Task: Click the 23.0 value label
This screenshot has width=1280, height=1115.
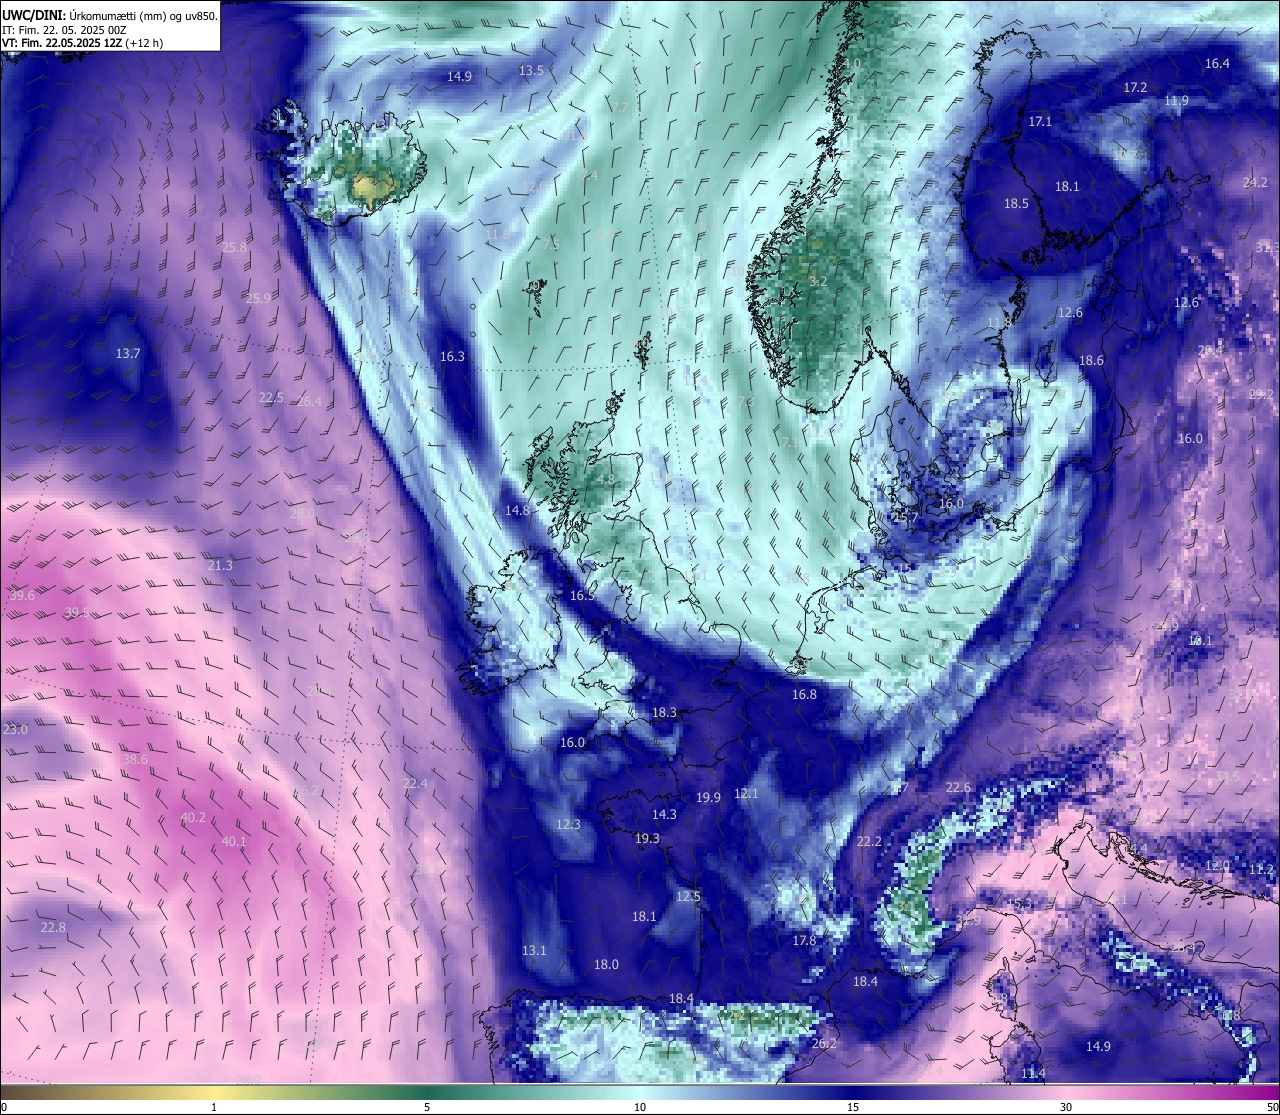Action: (15, 730)
